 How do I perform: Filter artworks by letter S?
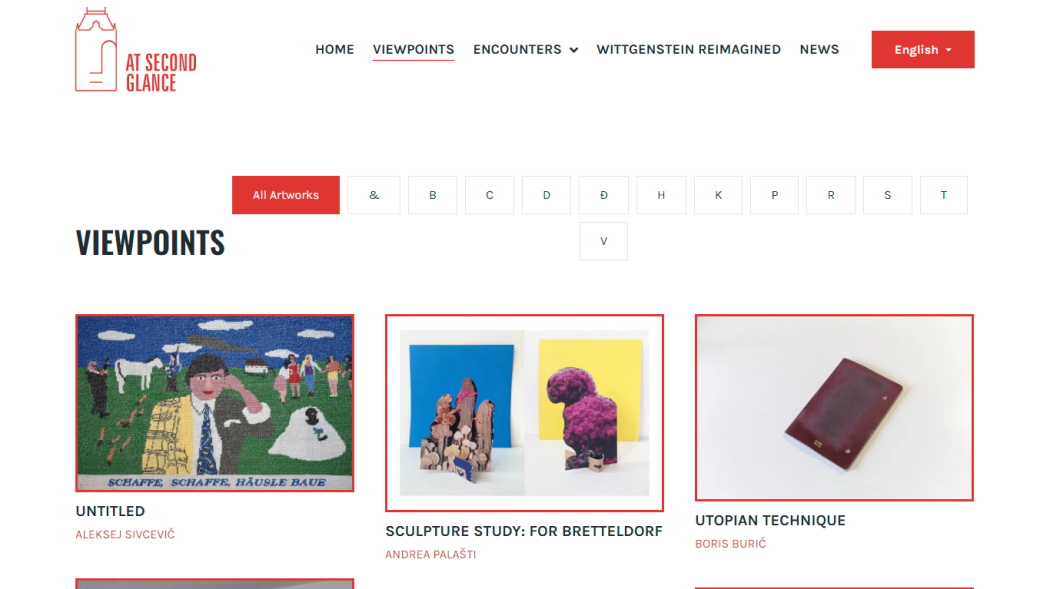(x=887, y=195)
